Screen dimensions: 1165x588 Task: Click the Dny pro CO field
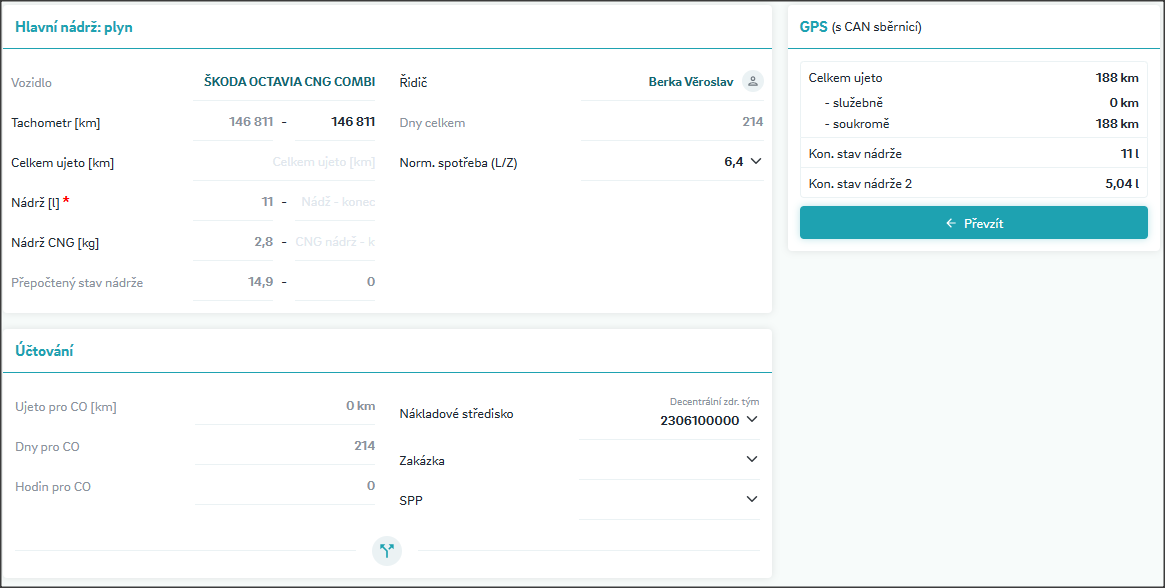point(285,446)
